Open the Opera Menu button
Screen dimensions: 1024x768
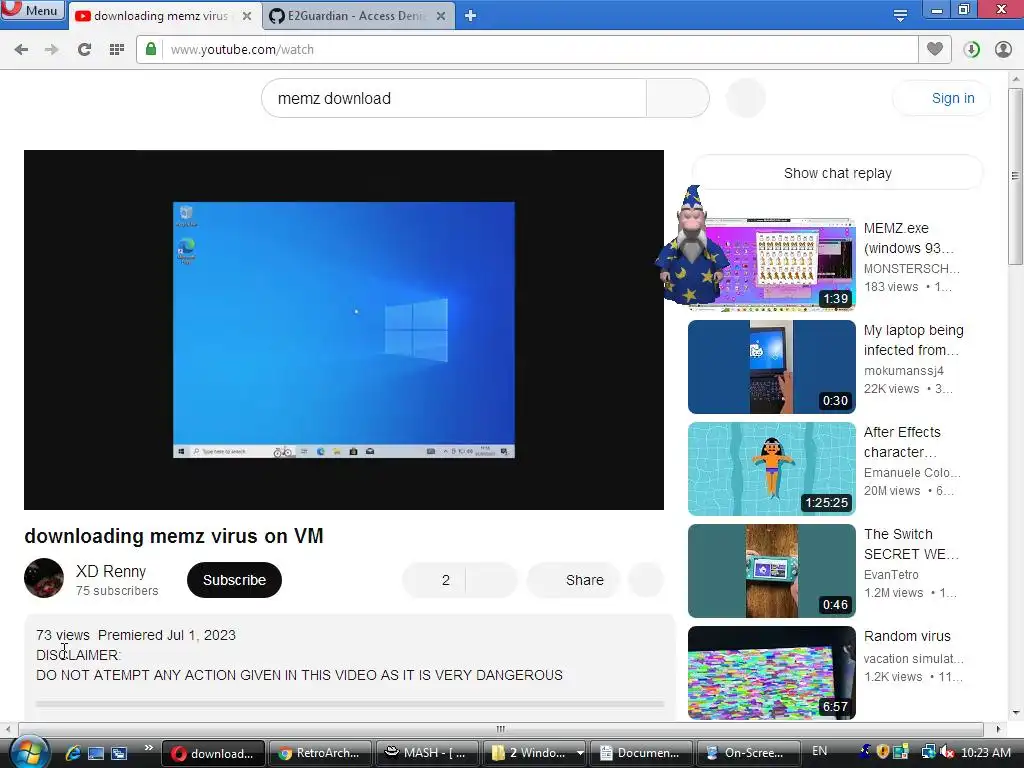coord(33,10)
